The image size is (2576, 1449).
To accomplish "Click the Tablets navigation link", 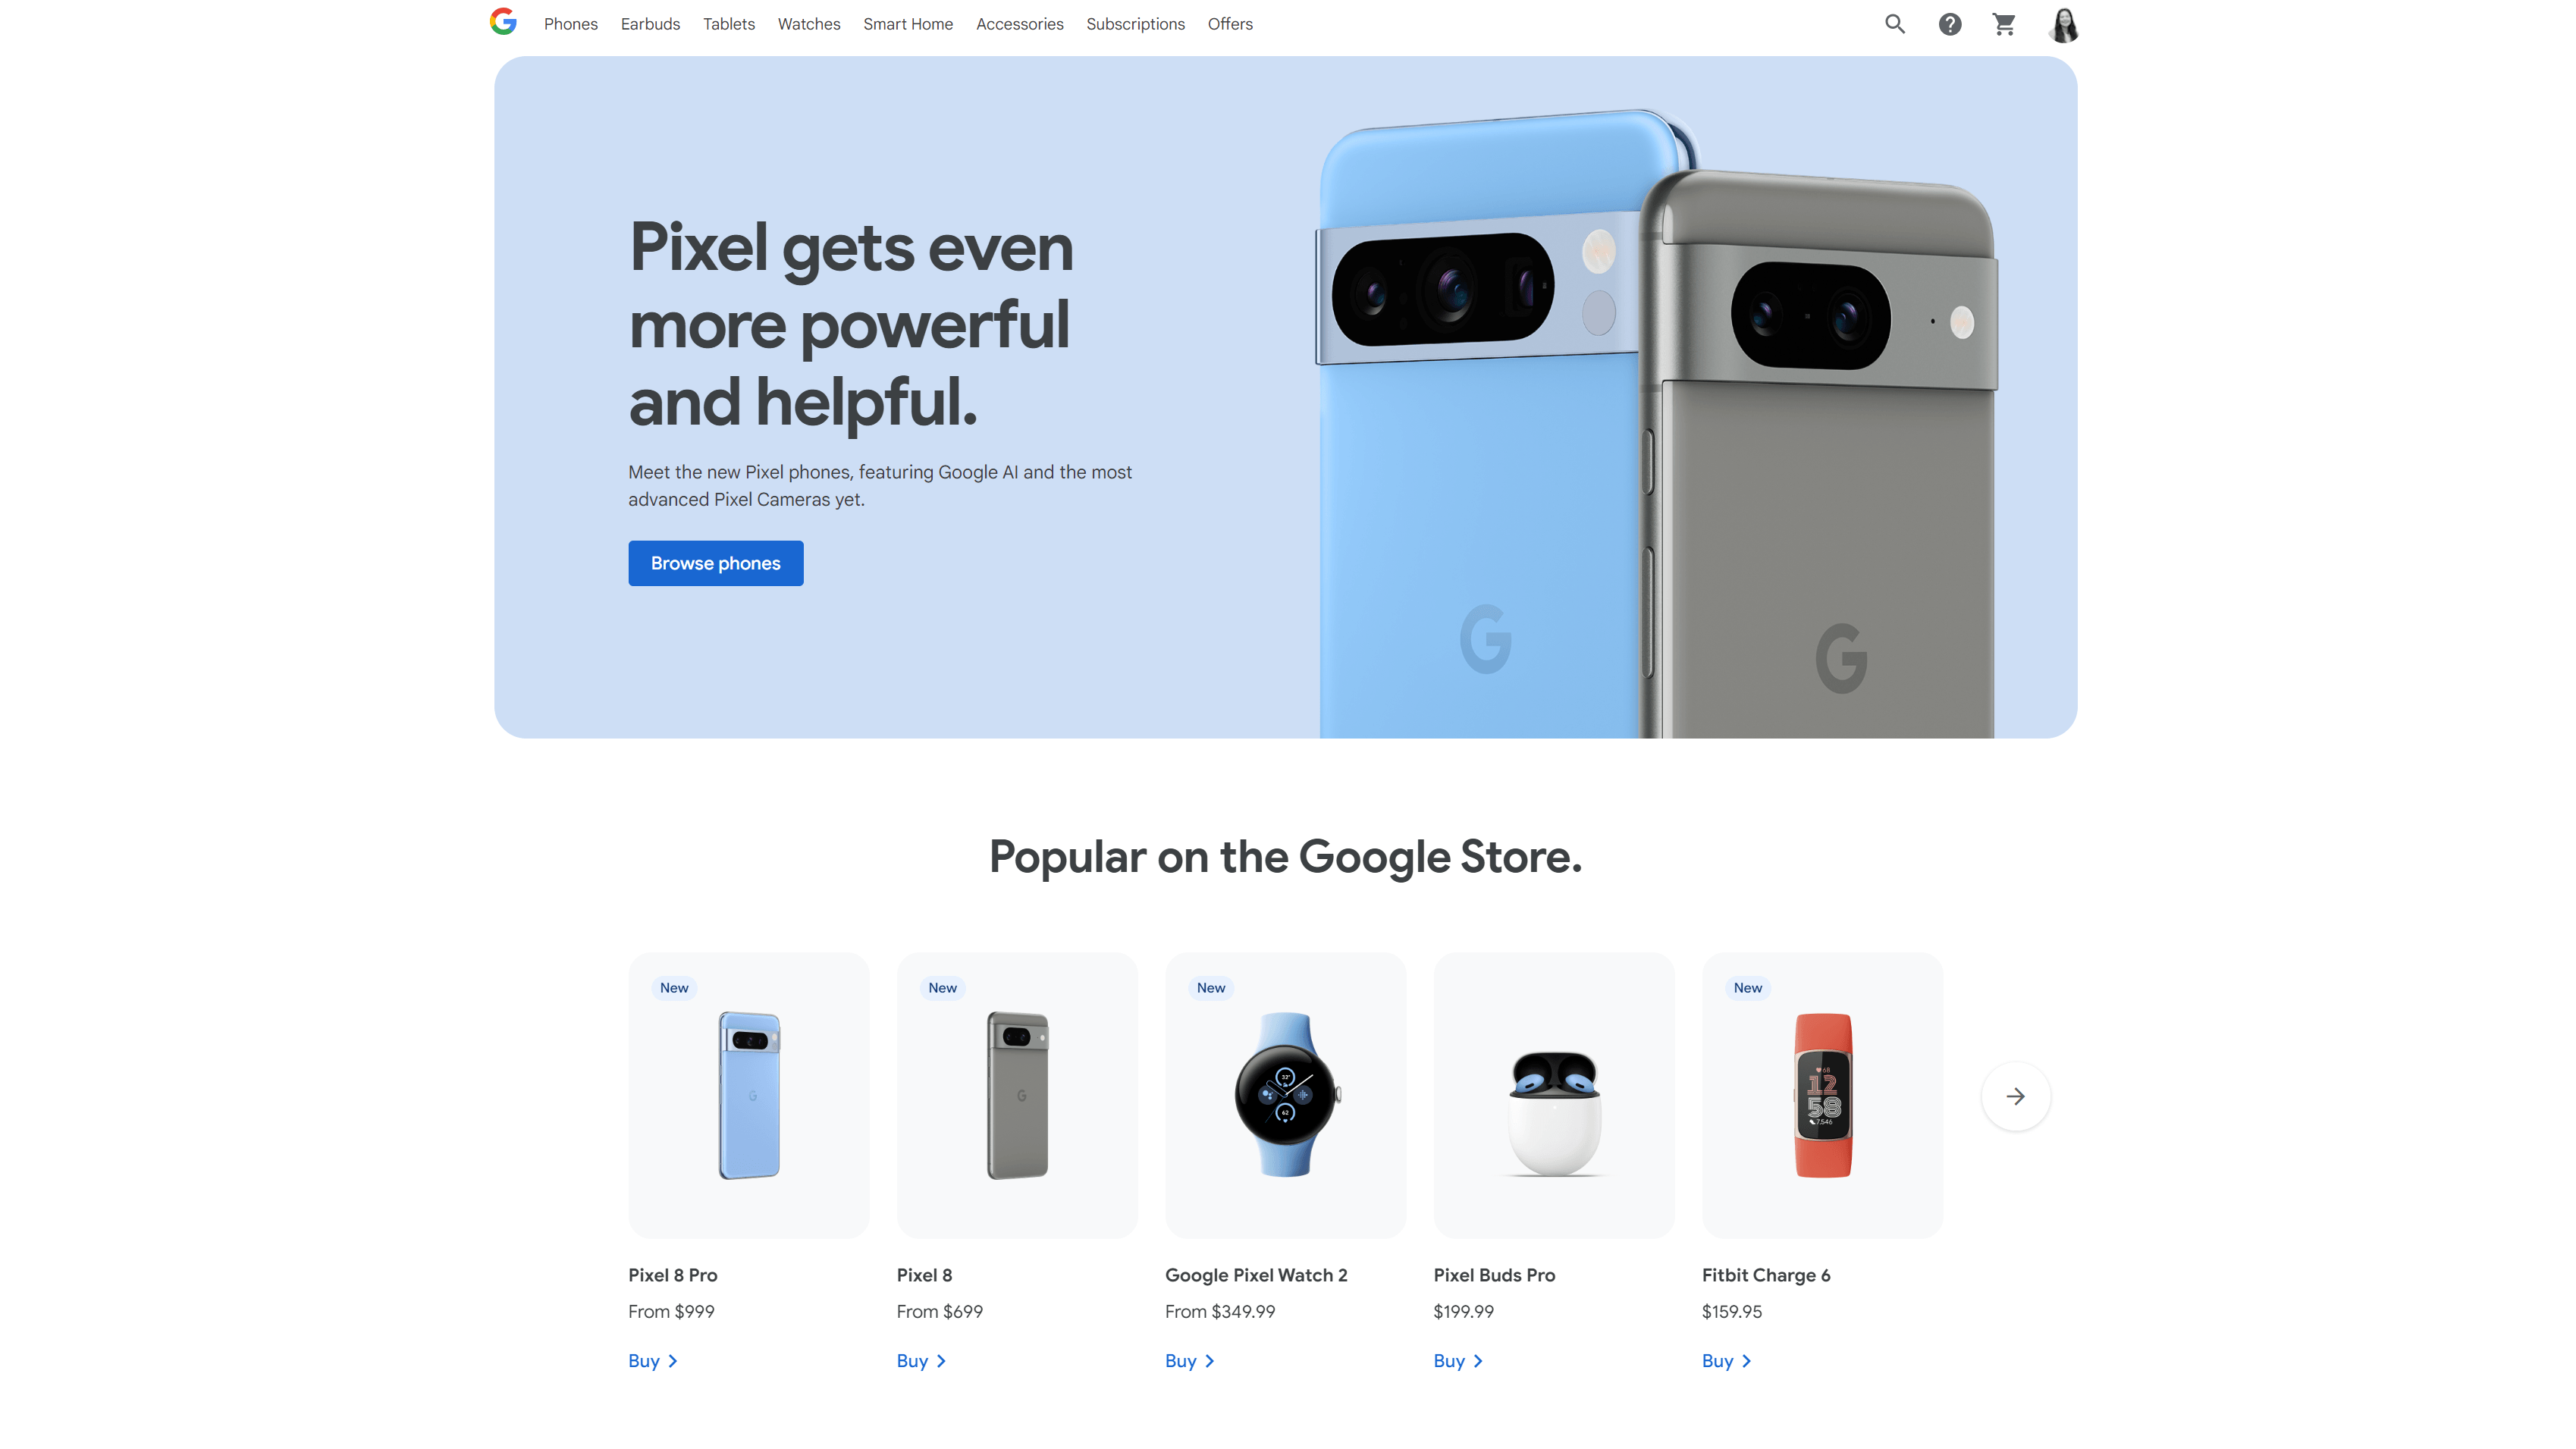I will point(729,23).
